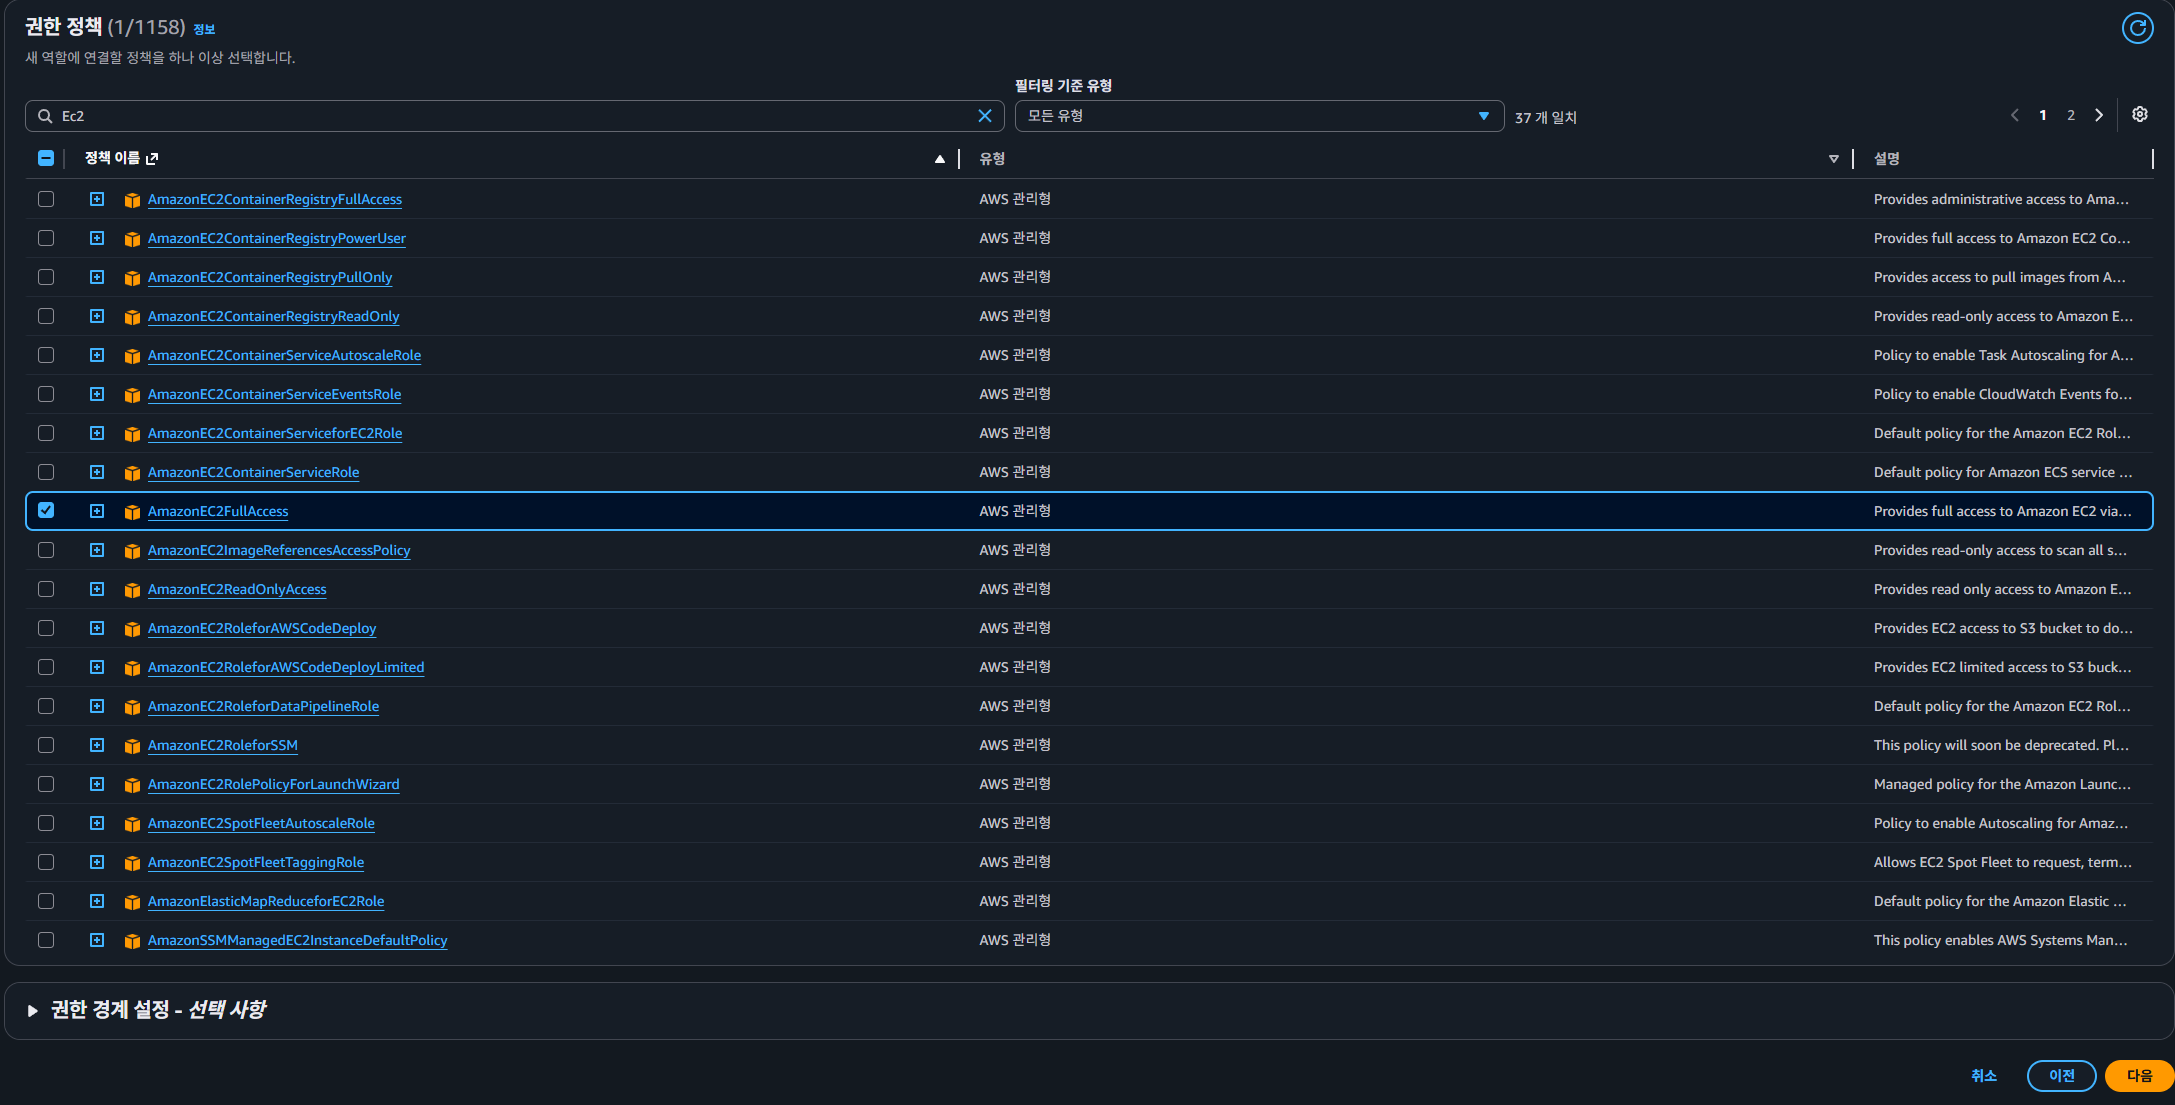Click the 37 개 일치 match count
The width and height of the screenshot is (2175, 1105).
coord(1546,118)
